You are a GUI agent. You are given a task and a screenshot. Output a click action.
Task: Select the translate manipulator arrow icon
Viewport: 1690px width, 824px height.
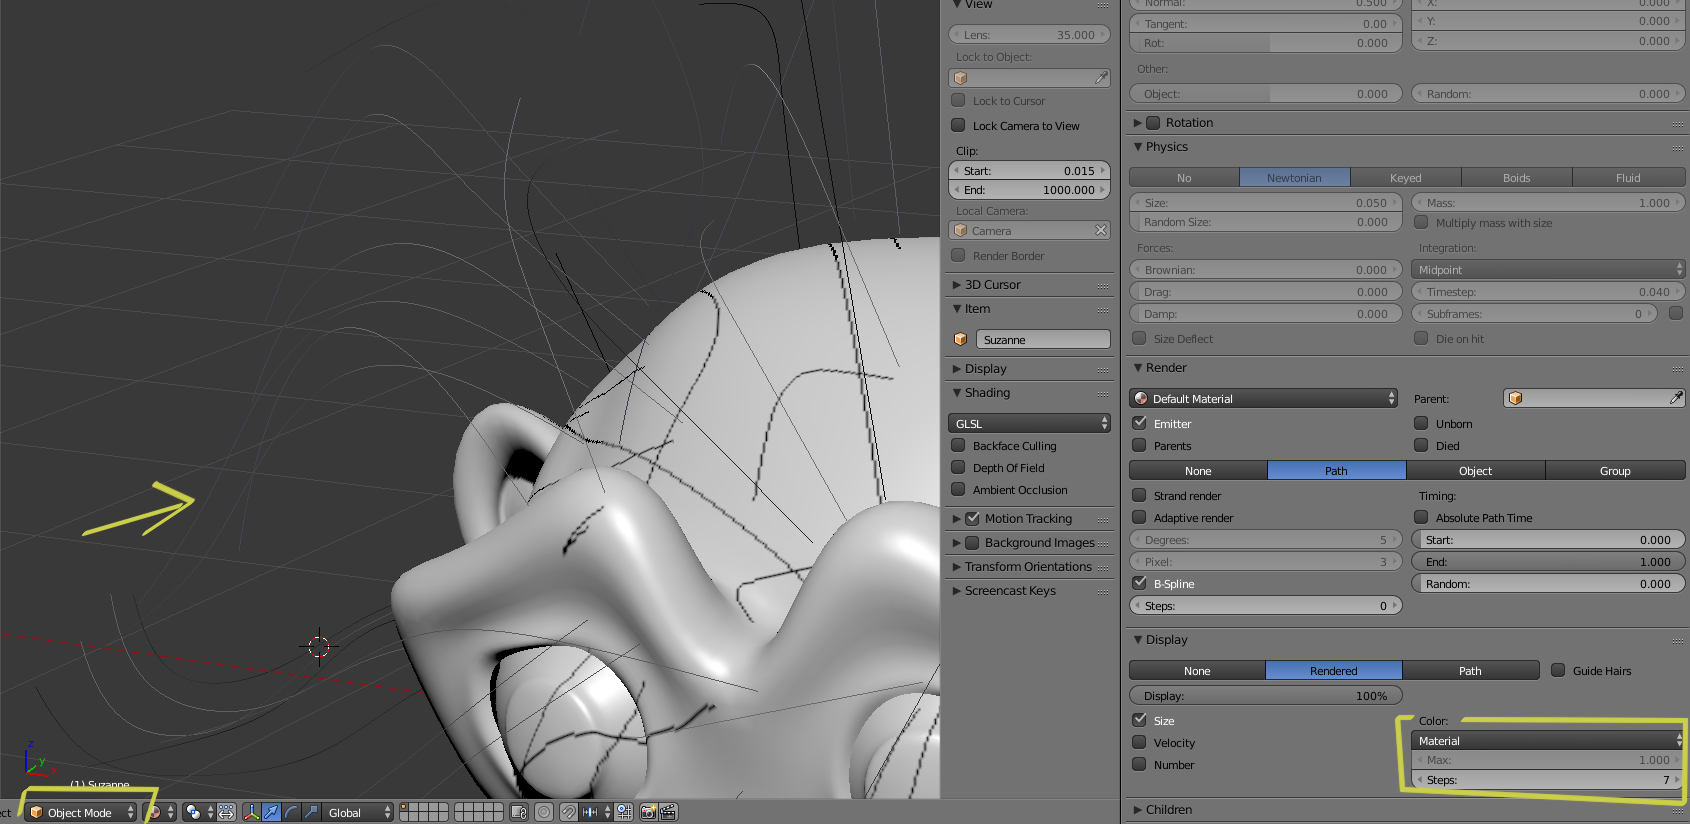[x=271, y=812]
